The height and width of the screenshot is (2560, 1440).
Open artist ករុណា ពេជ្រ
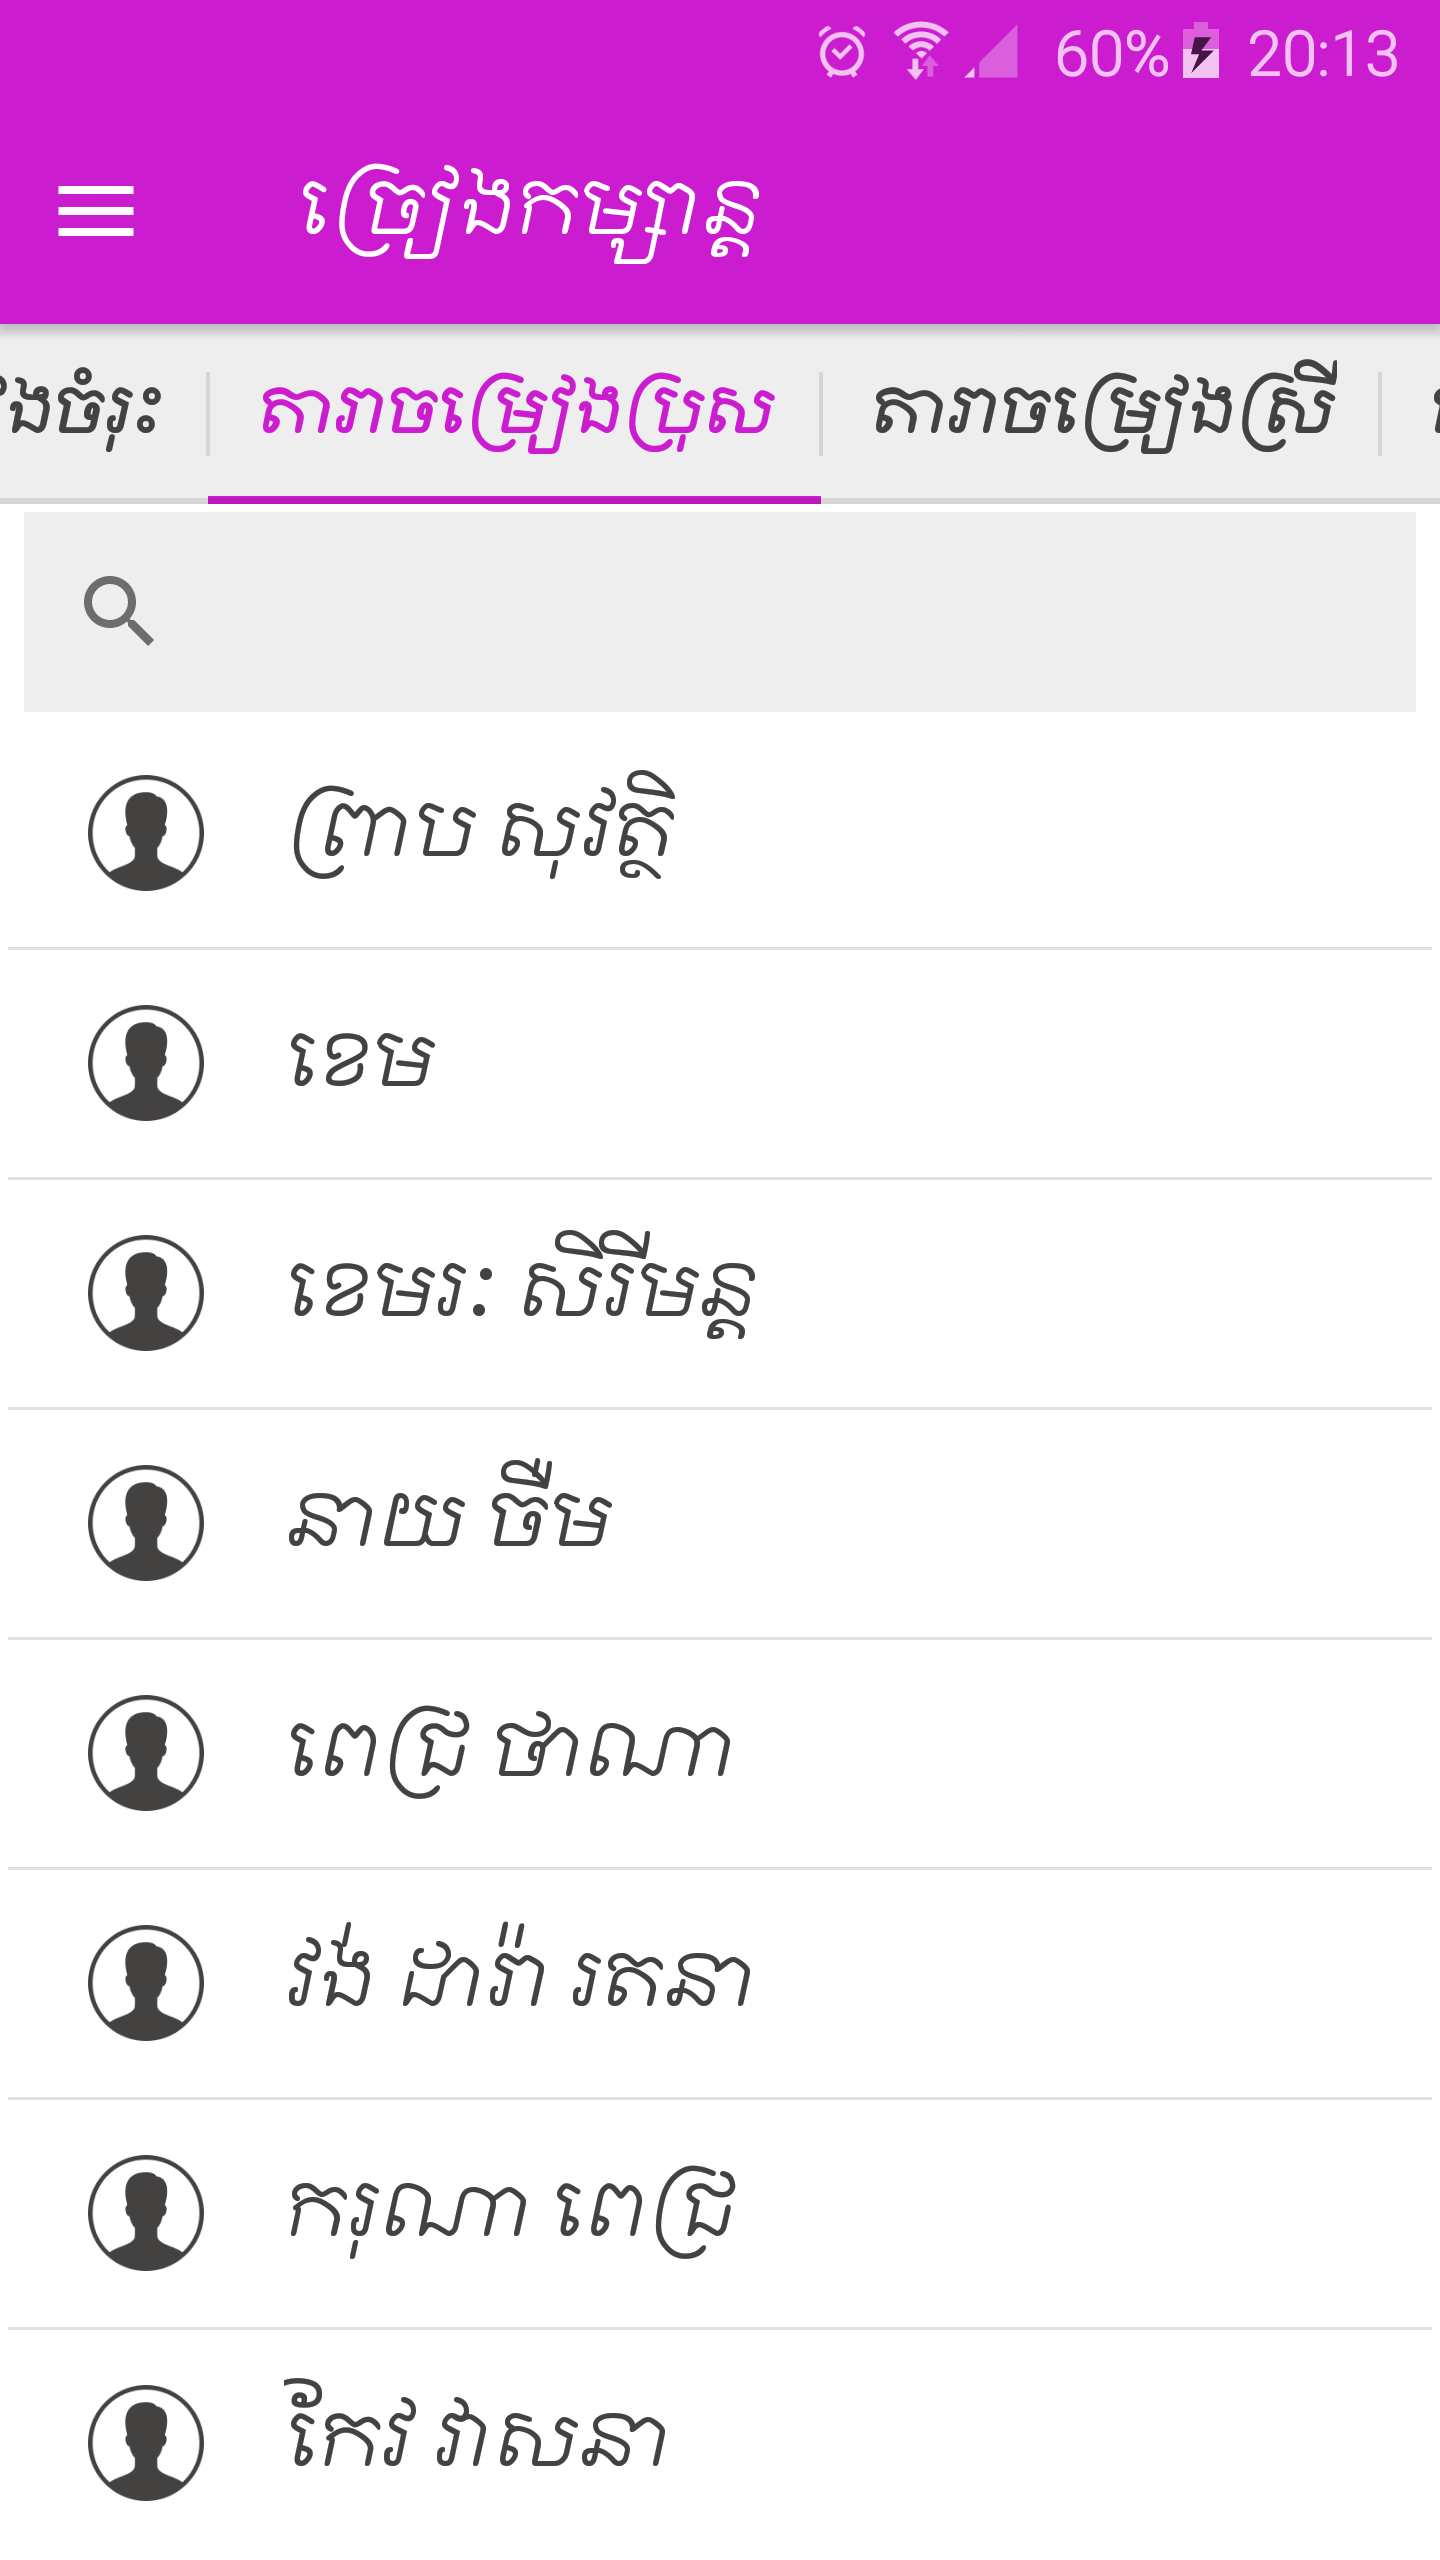click(720, 2213)
